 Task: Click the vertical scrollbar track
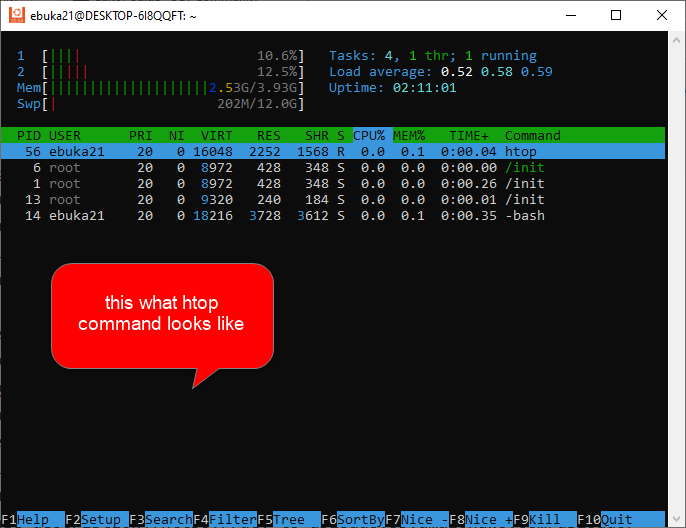click(676, 280)
